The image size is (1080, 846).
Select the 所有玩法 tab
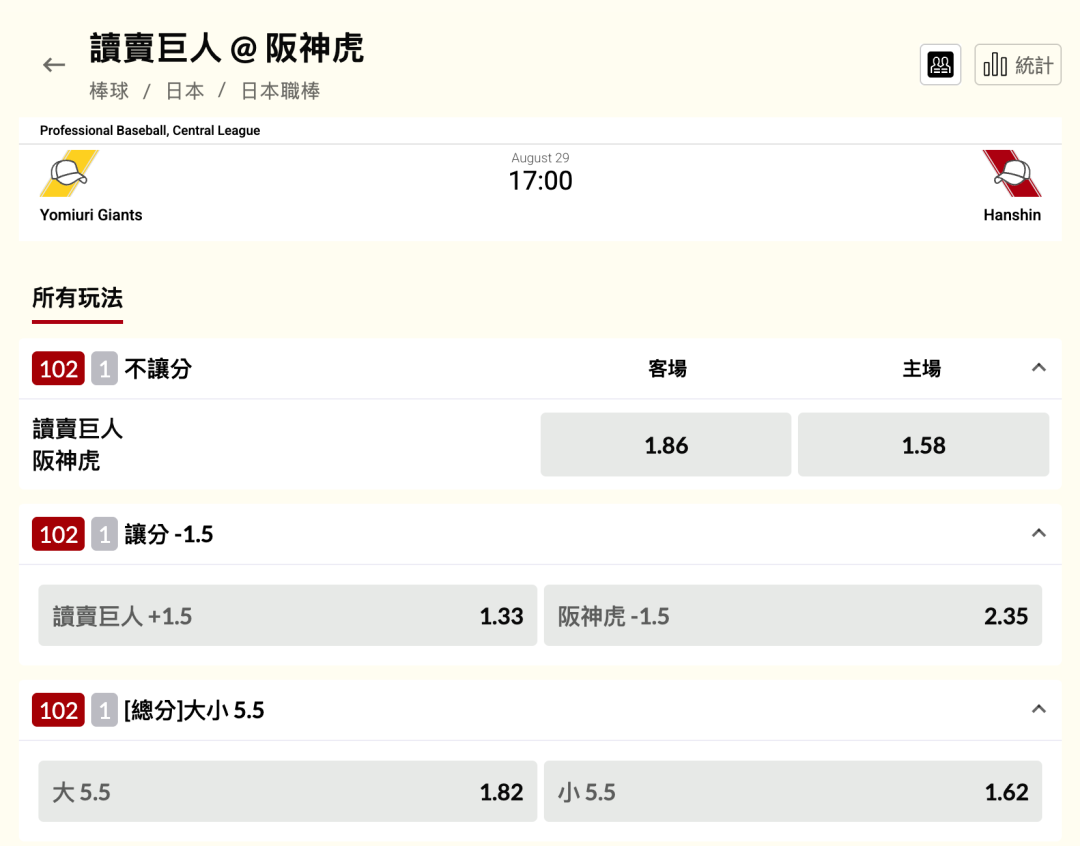click(77, 299)
